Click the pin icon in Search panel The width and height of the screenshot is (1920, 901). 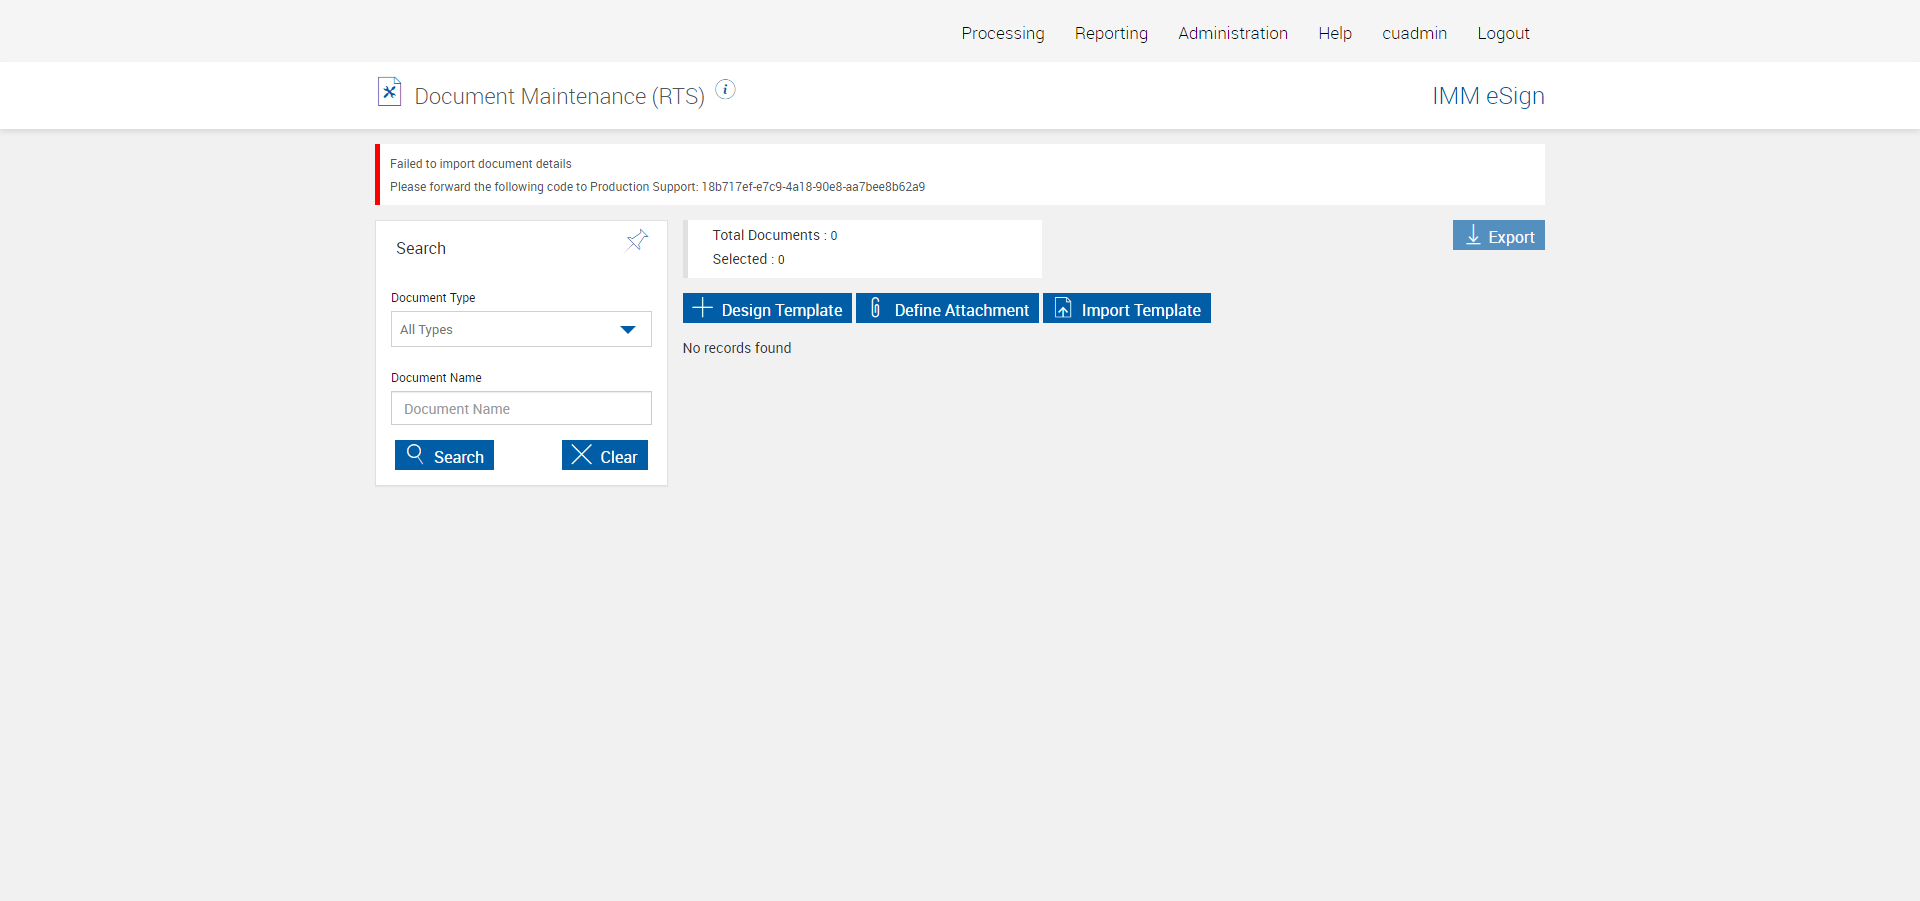[637, 240]
